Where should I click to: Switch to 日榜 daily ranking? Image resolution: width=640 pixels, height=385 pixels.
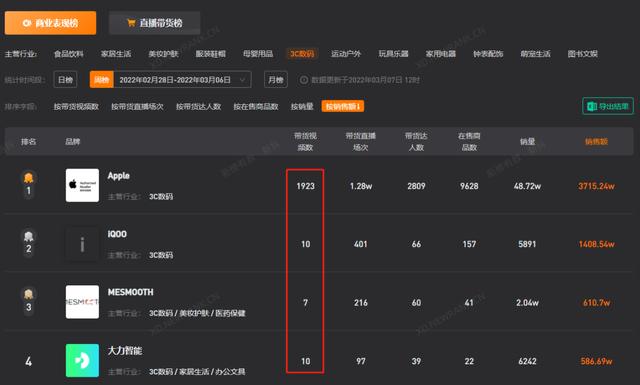(65, 80)
